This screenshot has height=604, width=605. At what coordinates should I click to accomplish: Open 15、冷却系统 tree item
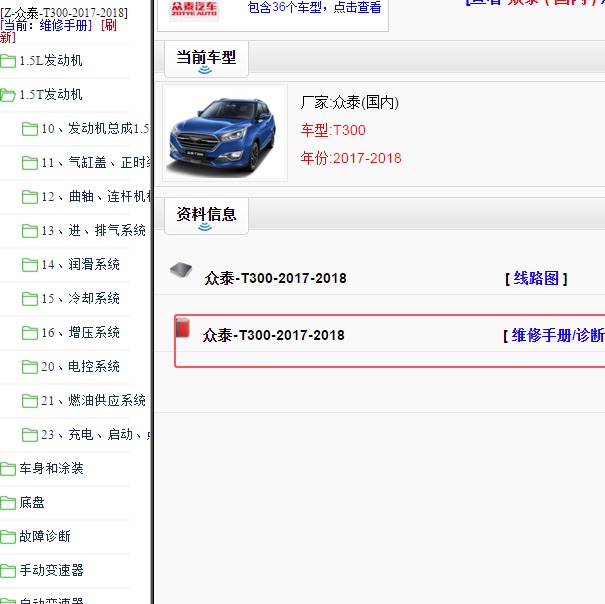[x=80, y=298]
